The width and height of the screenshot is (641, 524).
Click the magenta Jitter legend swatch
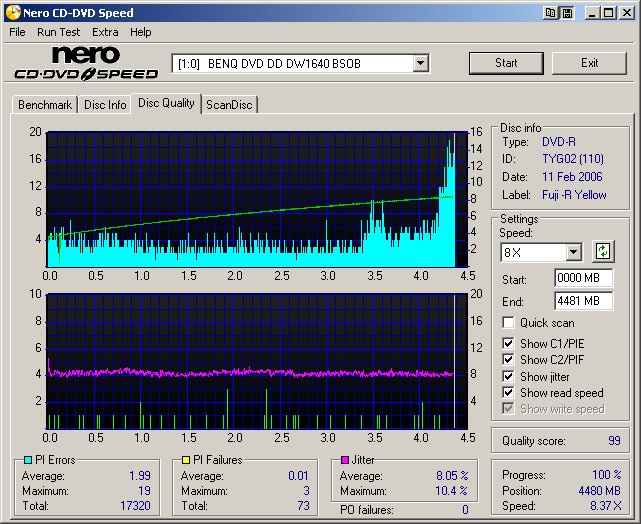pos(345,460)
